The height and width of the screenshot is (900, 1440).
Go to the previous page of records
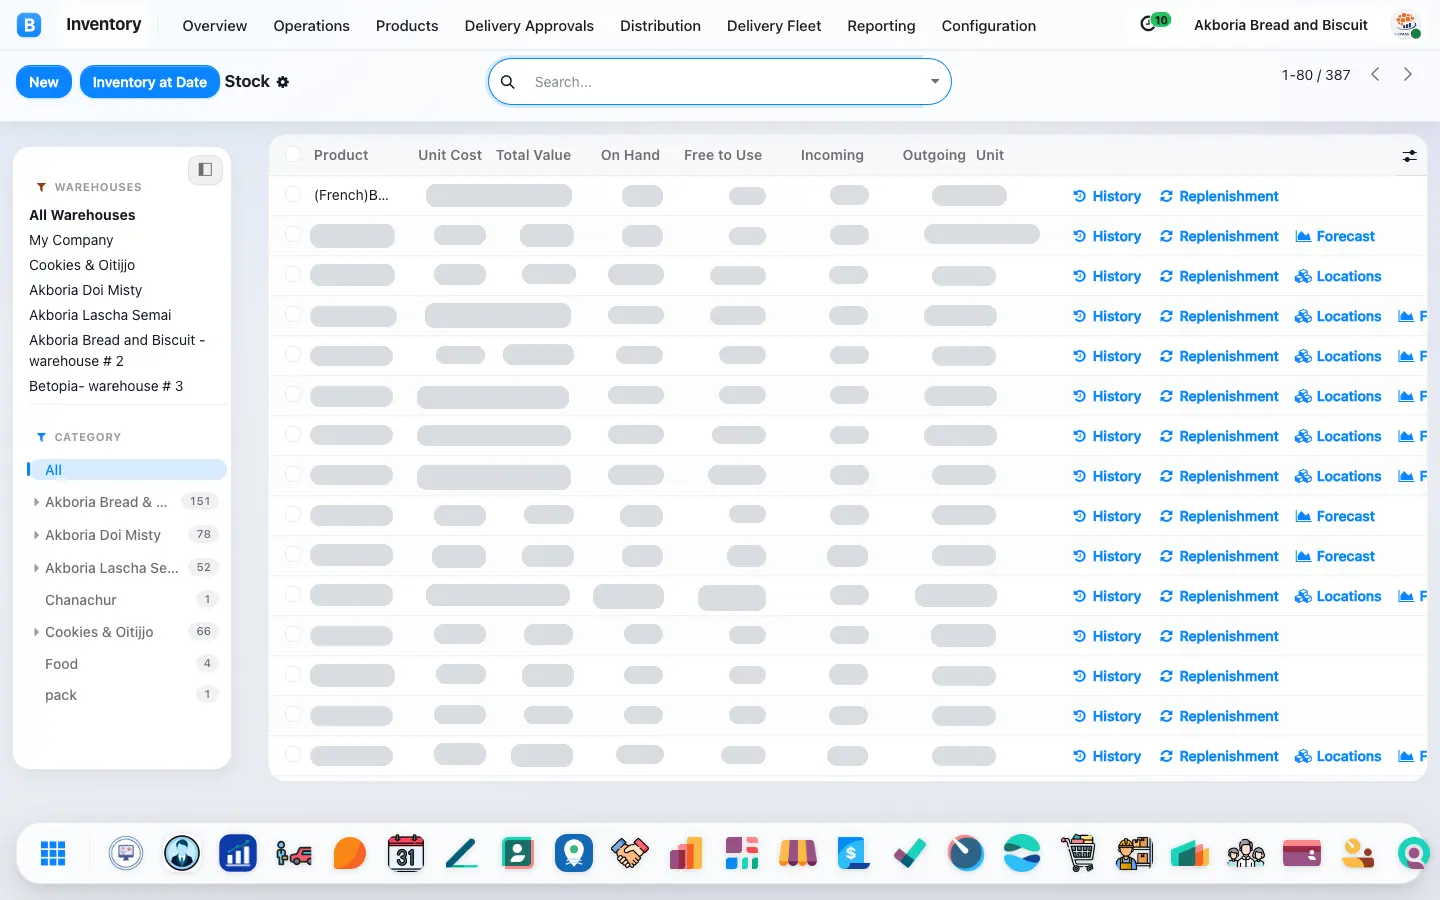(x=1376, y=74)
